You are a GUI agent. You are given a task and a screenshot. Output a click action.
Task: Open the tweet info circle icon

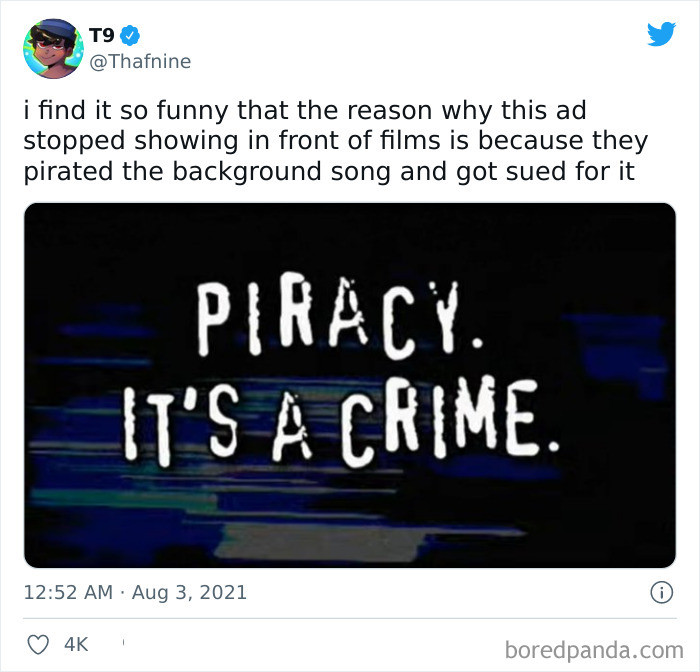click(661, 593)
